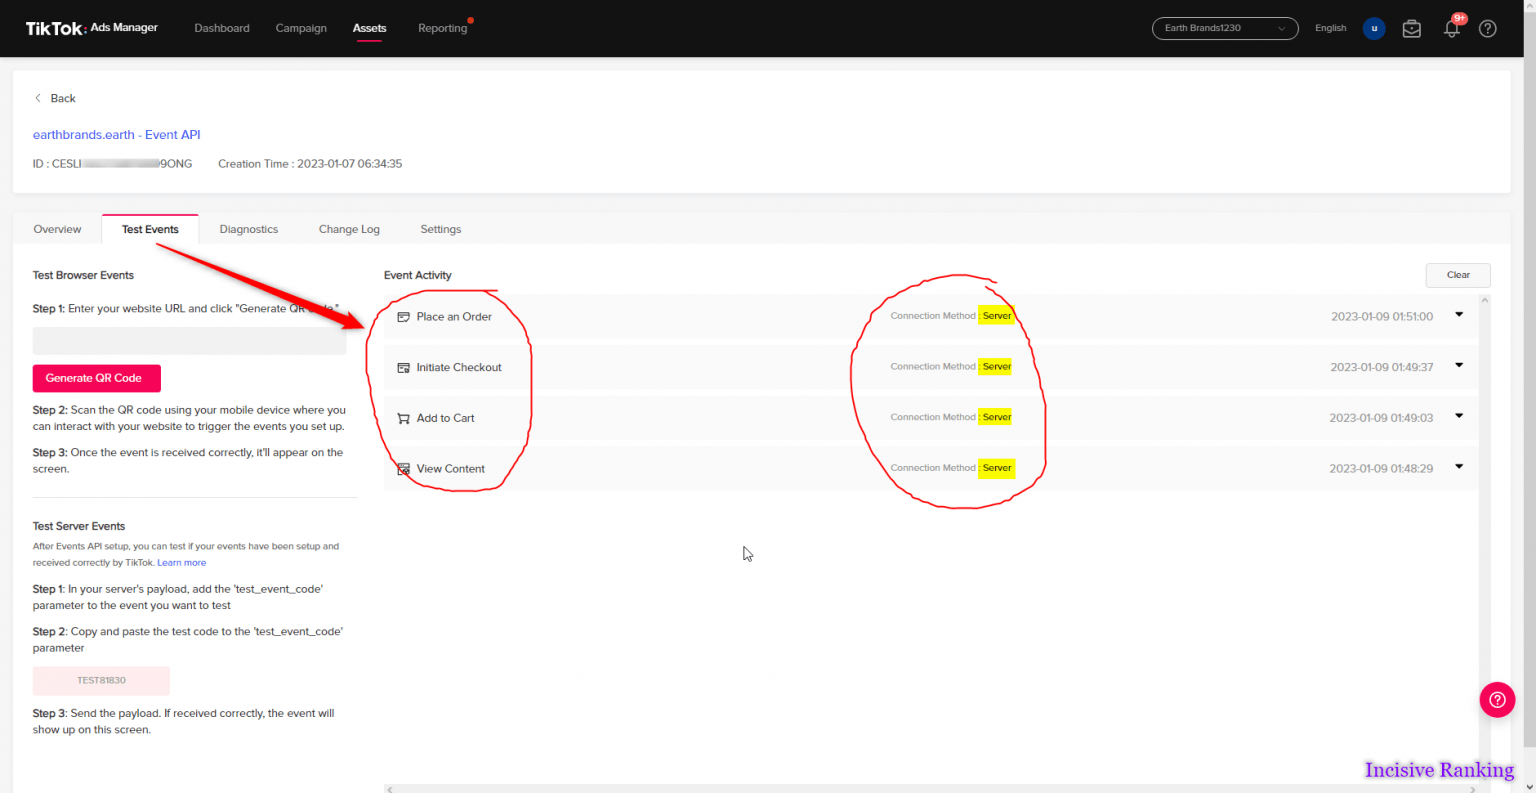
Task: Click the View Content event icon
Action: [404, 469]
